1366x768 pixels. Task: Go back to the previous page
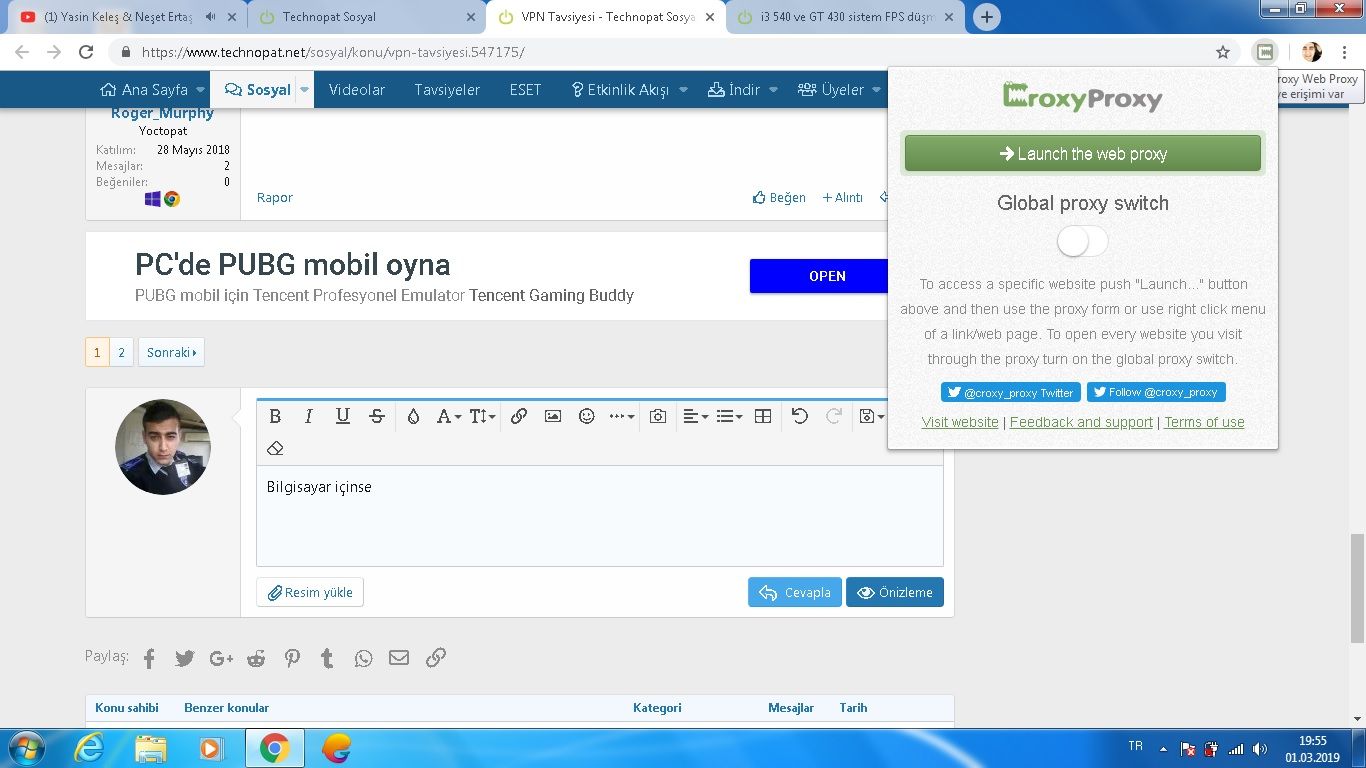point(22,52)
